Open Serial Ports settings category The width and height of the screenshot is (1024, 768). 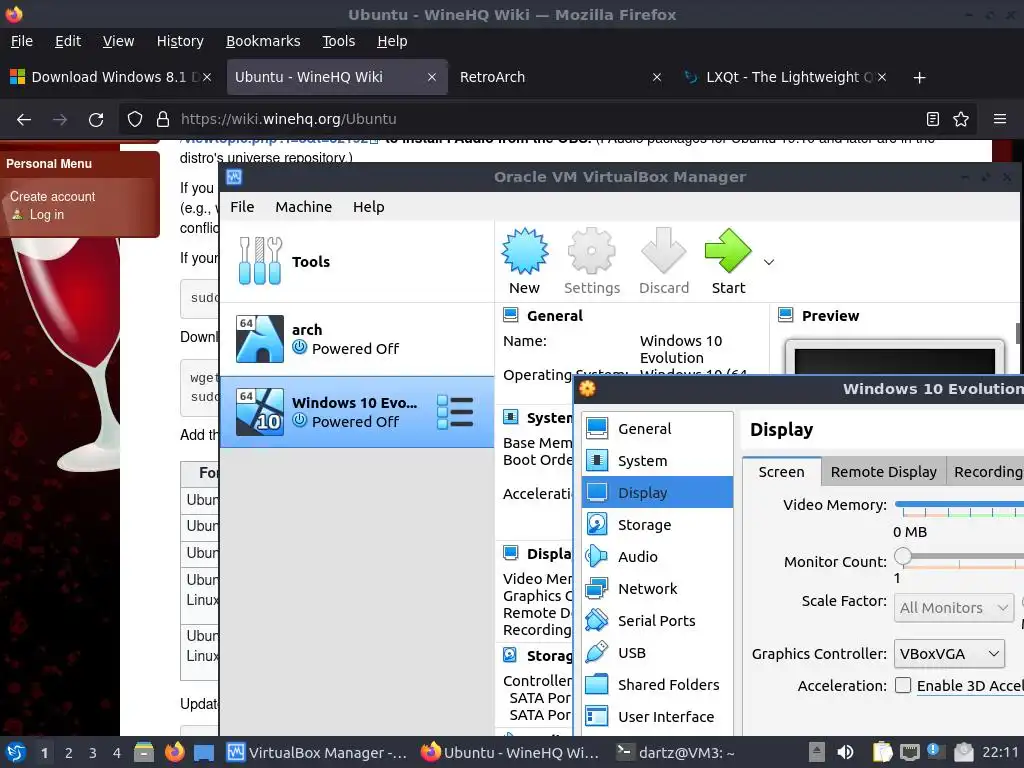point(657,620)
